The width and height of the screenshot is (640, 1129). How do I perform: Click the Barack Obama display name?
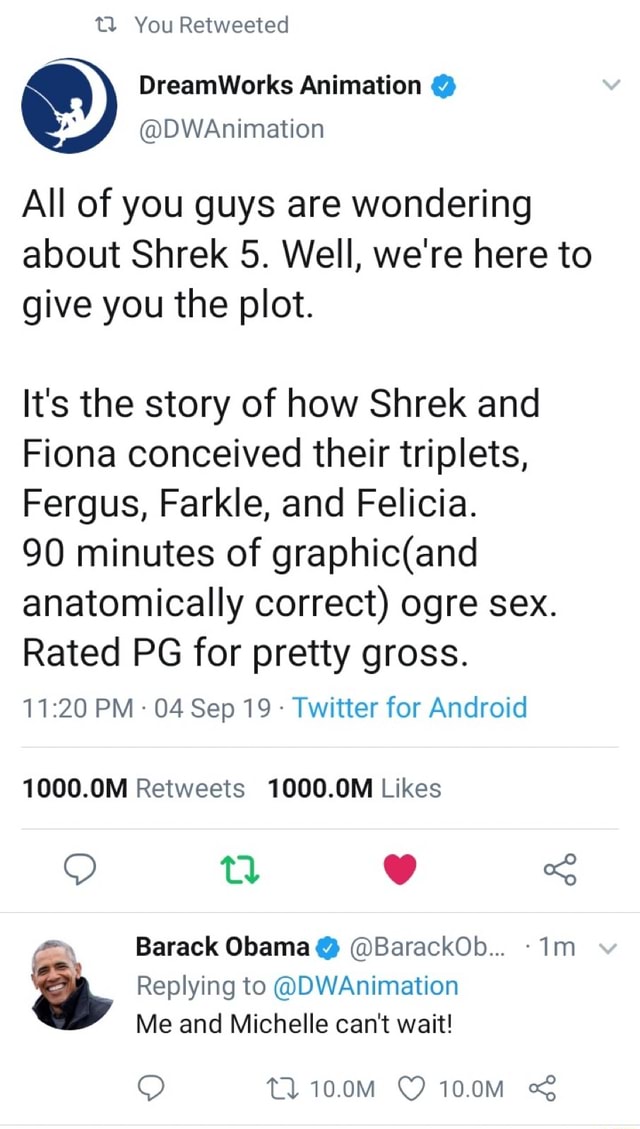222,946
